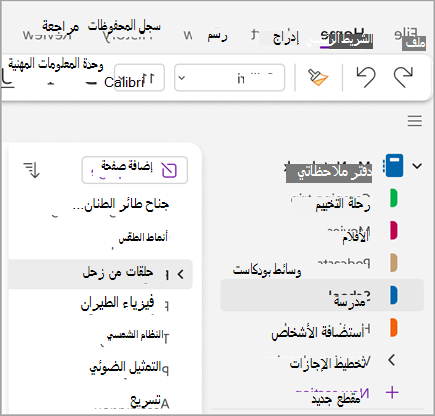This screenshot has width=435, height=416.
Task: Select the green section tab icon
Action: pyautogui.click(x=394, y=198)
